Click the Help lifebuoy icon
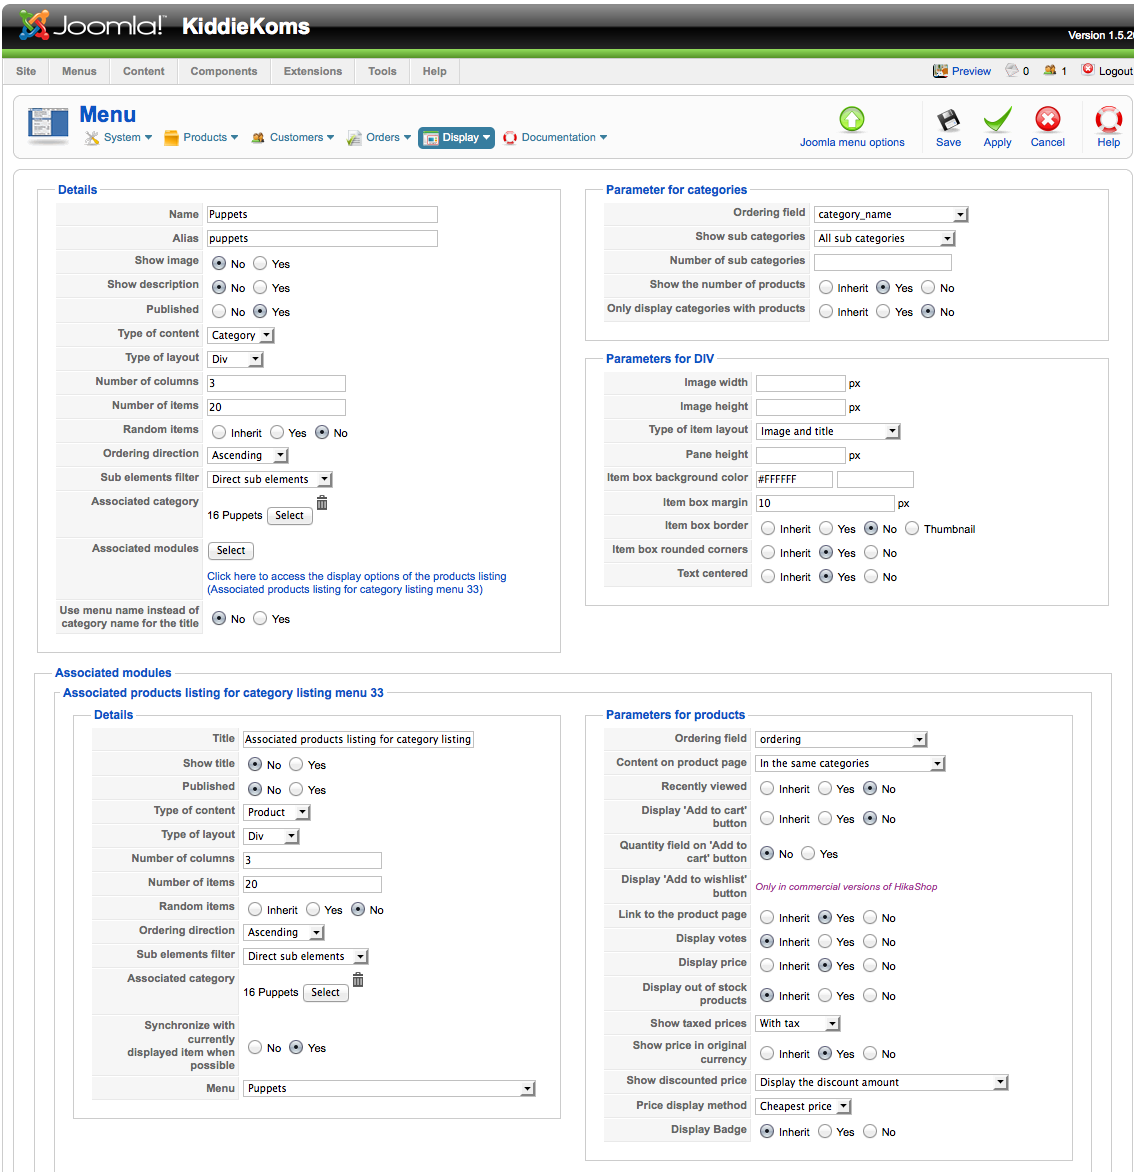 coord(1109,120)
